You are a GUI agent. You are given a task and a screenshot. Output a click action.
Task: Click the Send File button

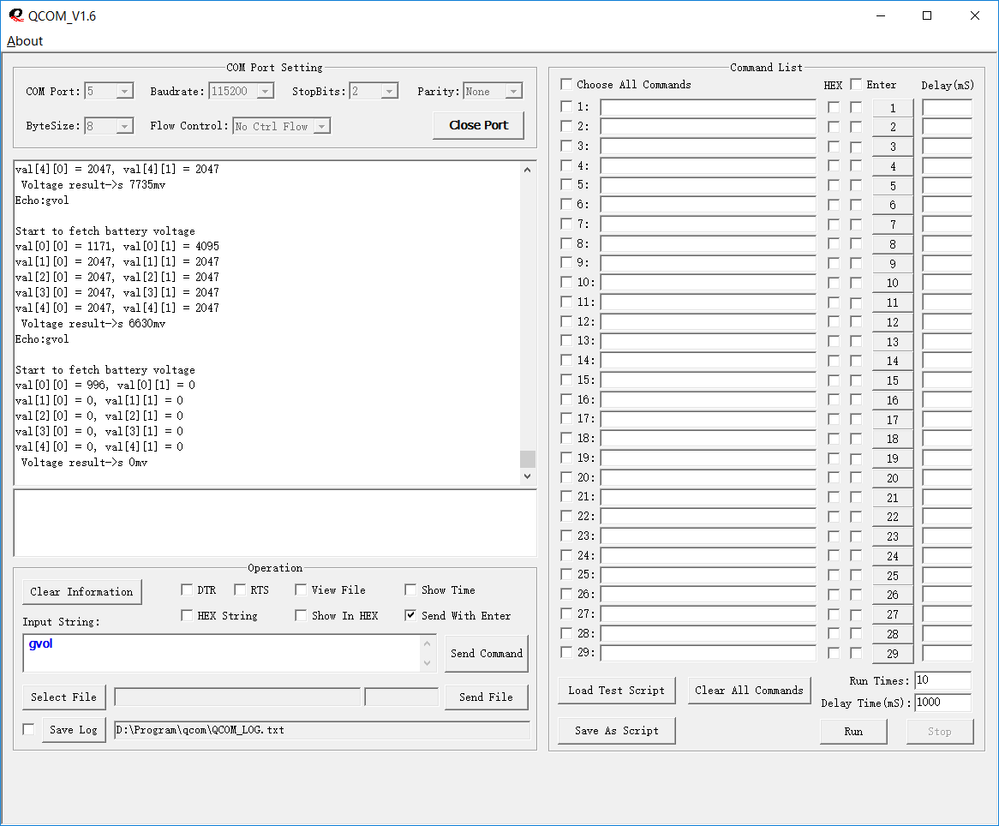(x=486, y=697)
